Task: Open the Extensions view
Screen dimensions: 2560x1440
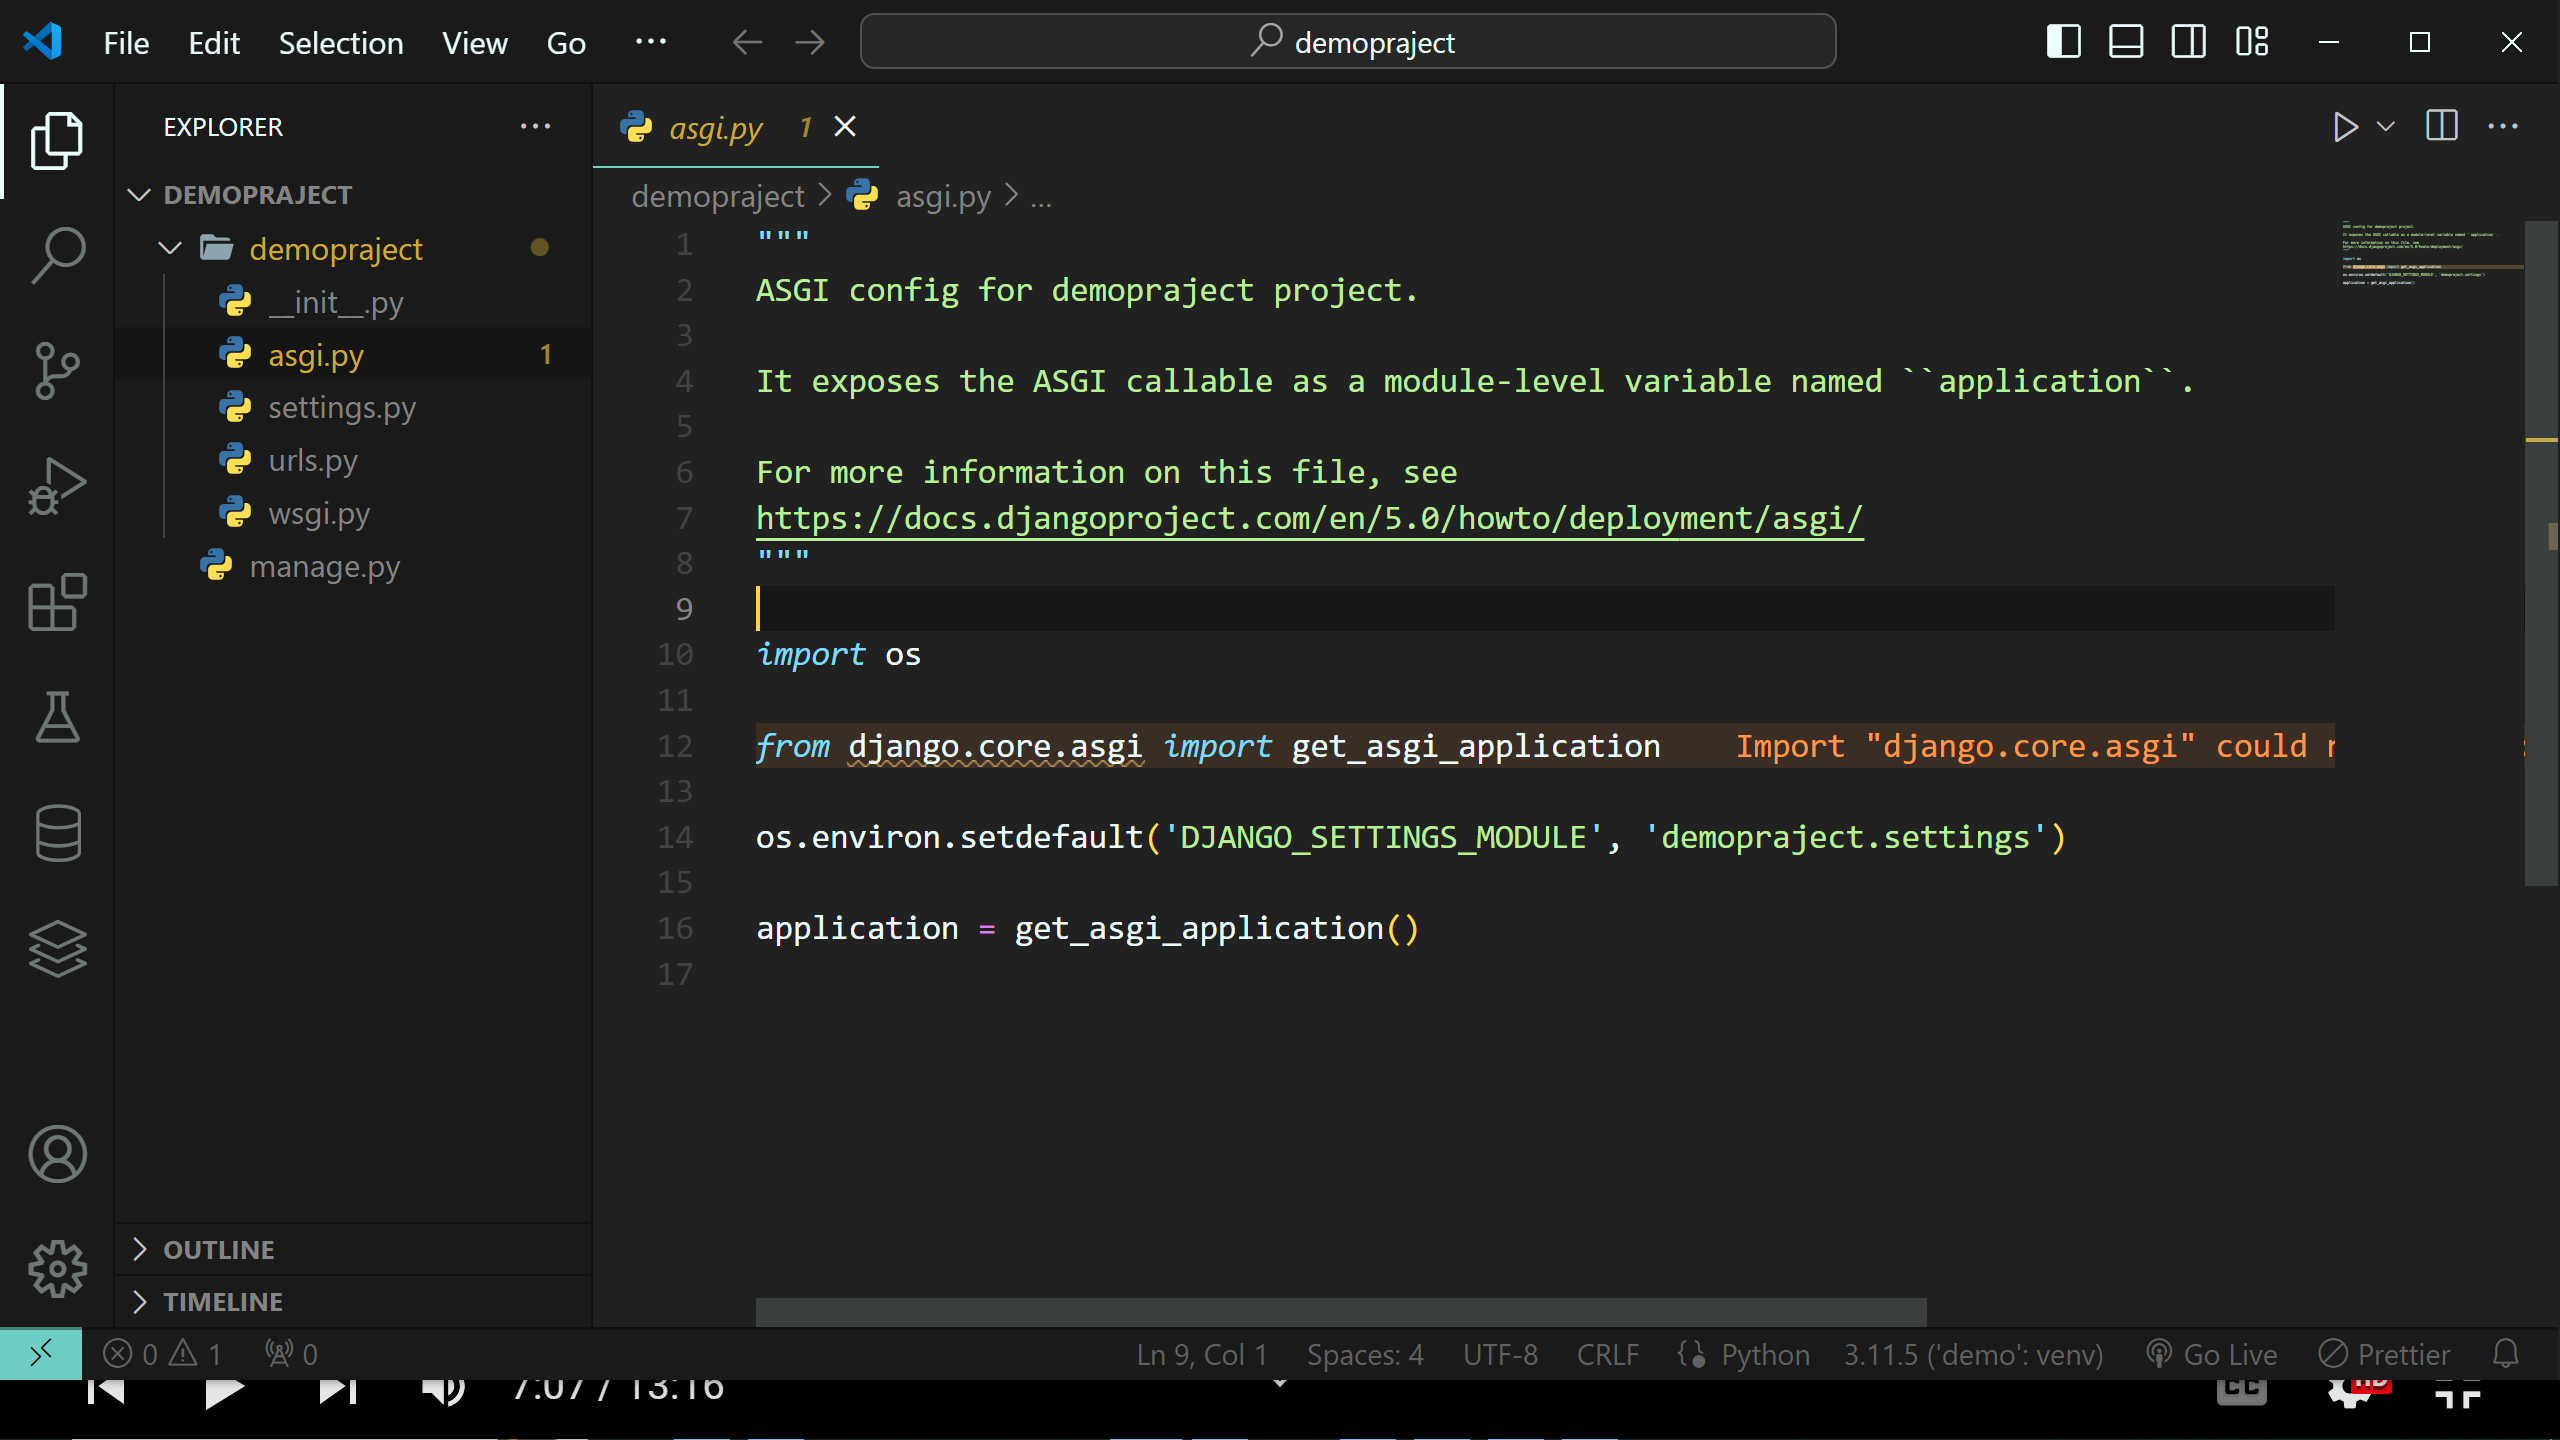Action: click(x=57, y=602)
